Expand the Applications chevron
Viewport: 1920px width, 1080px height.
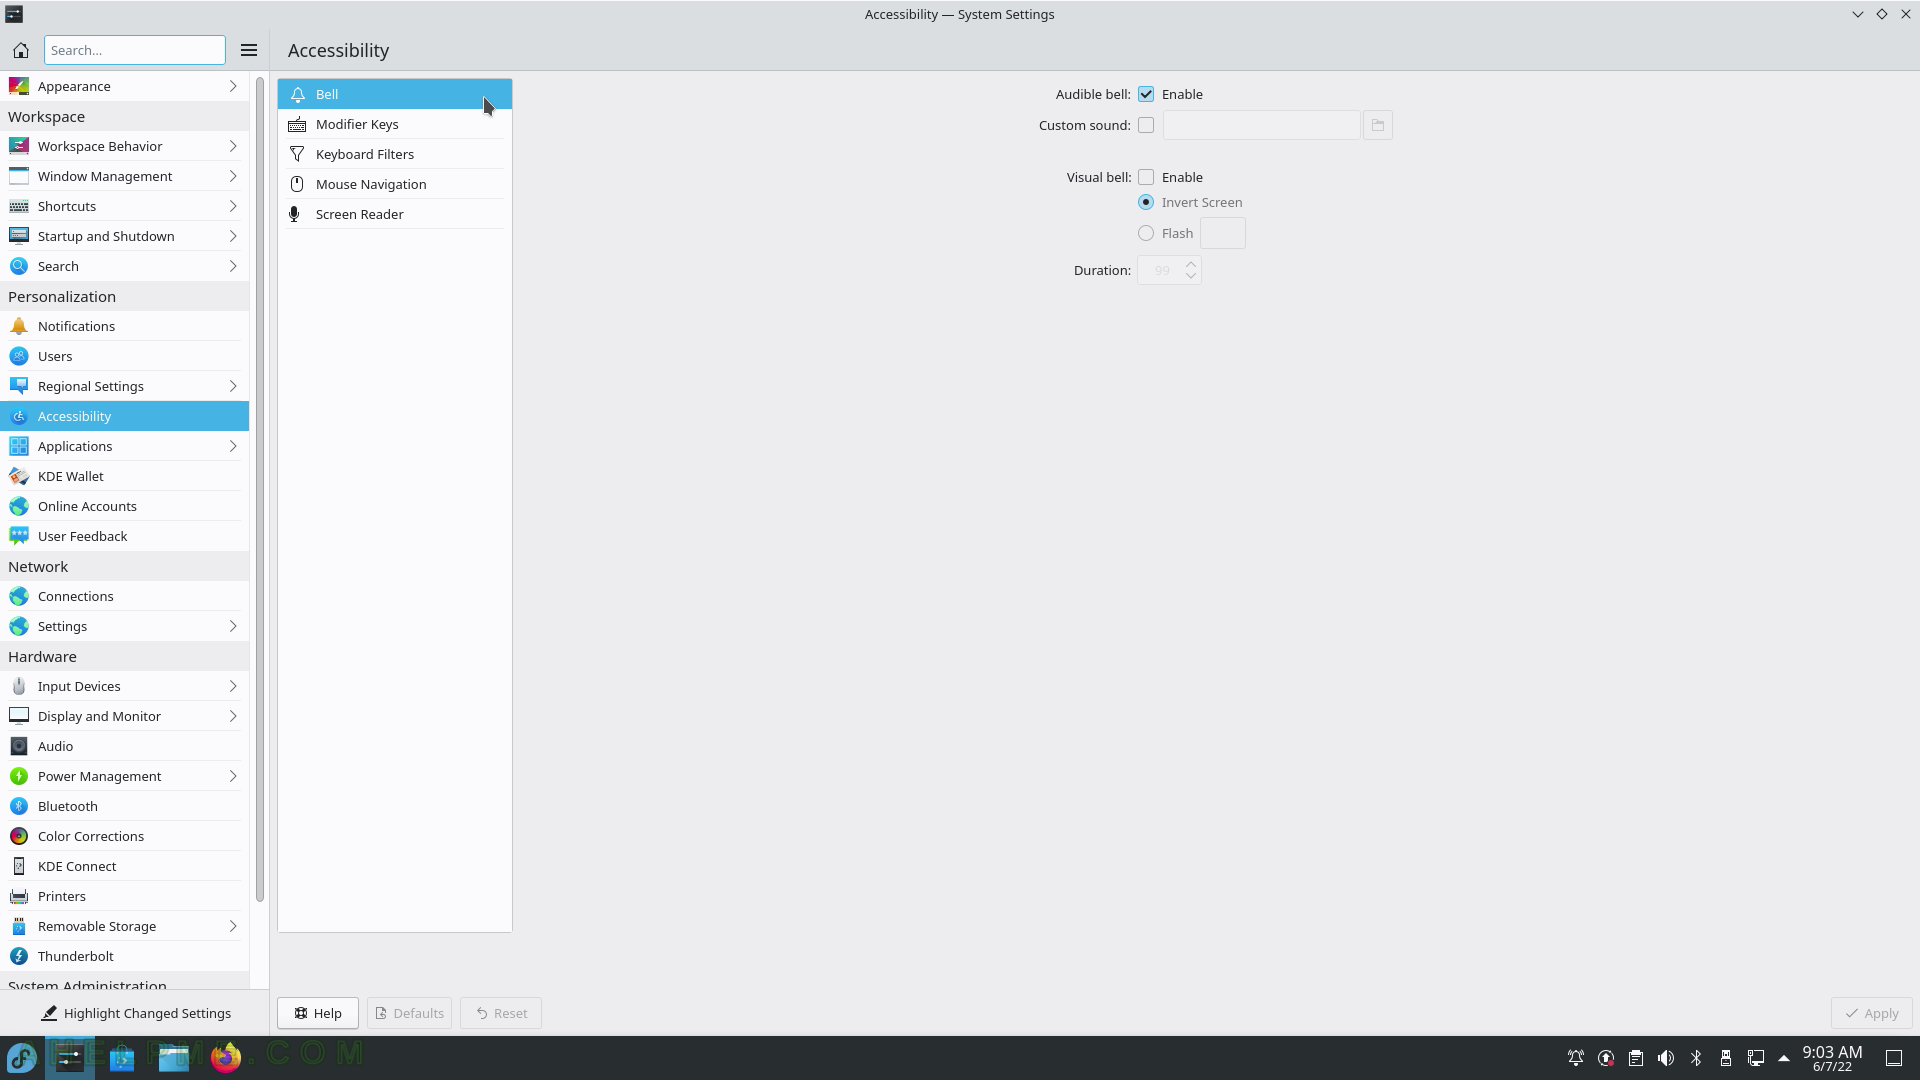tap(233, 446)
